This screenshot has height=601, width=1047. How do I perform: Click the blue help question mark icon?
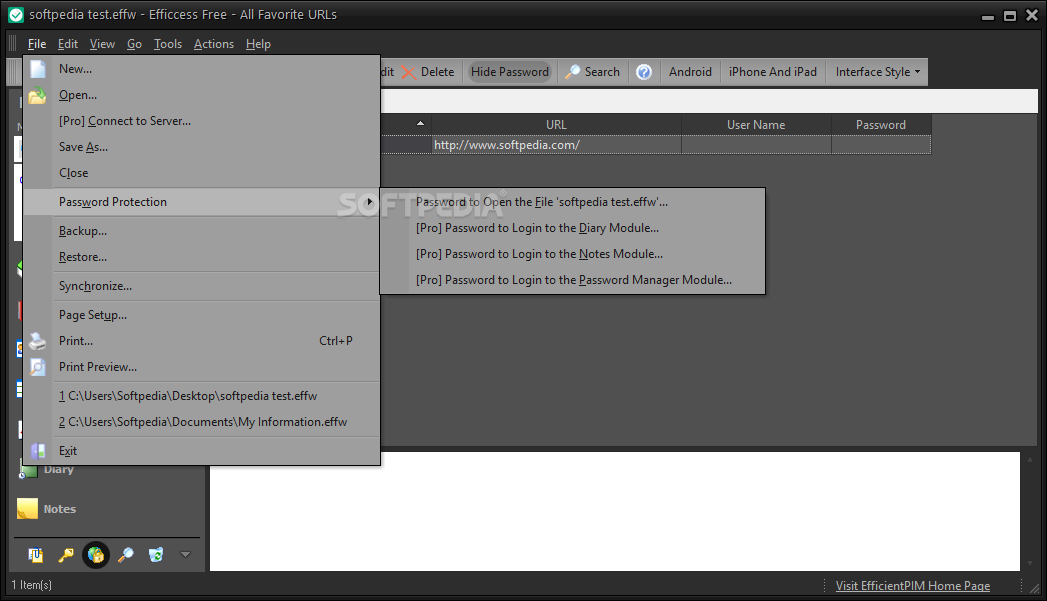(644, 72)
